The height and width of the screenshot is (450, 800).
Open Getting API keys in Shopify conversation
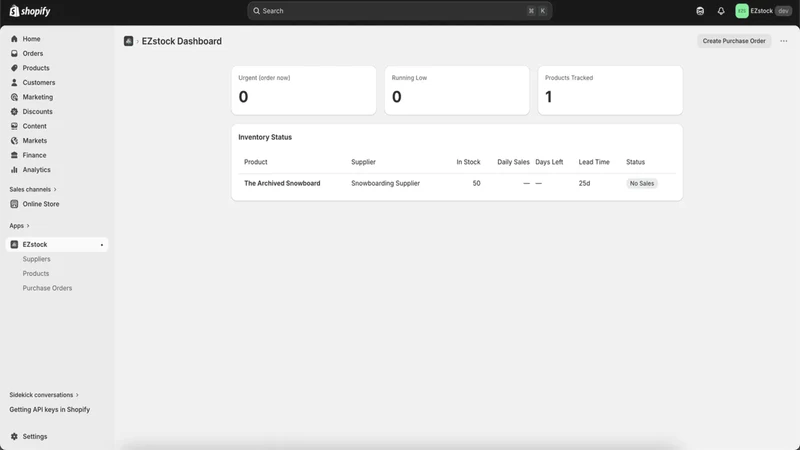point(49,410)
